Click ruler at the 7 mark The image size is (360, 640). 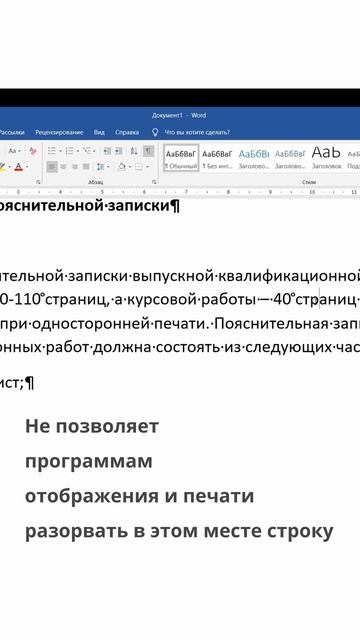pyautogui.click(x=186, y=192)
